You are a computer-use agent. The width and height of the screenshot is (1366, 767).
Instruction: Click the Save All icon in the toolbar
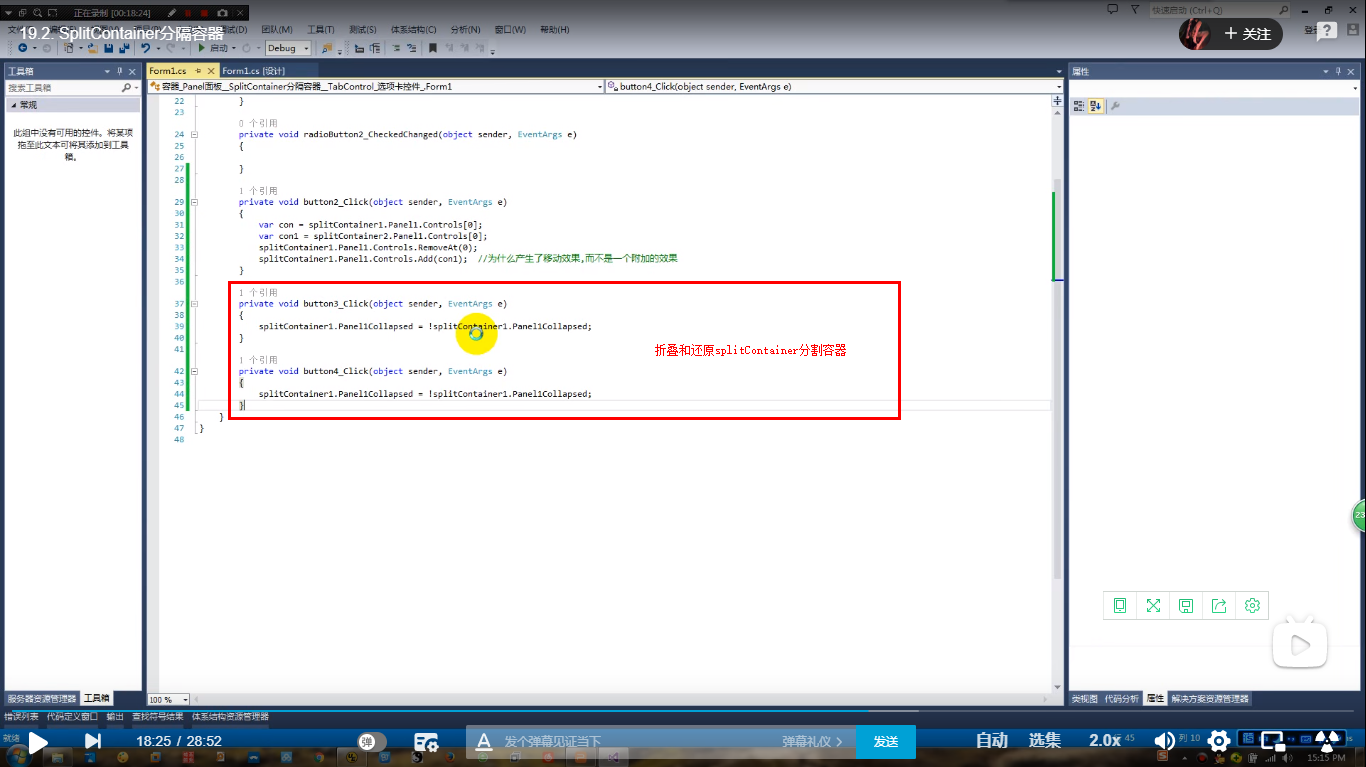[124, 47]
